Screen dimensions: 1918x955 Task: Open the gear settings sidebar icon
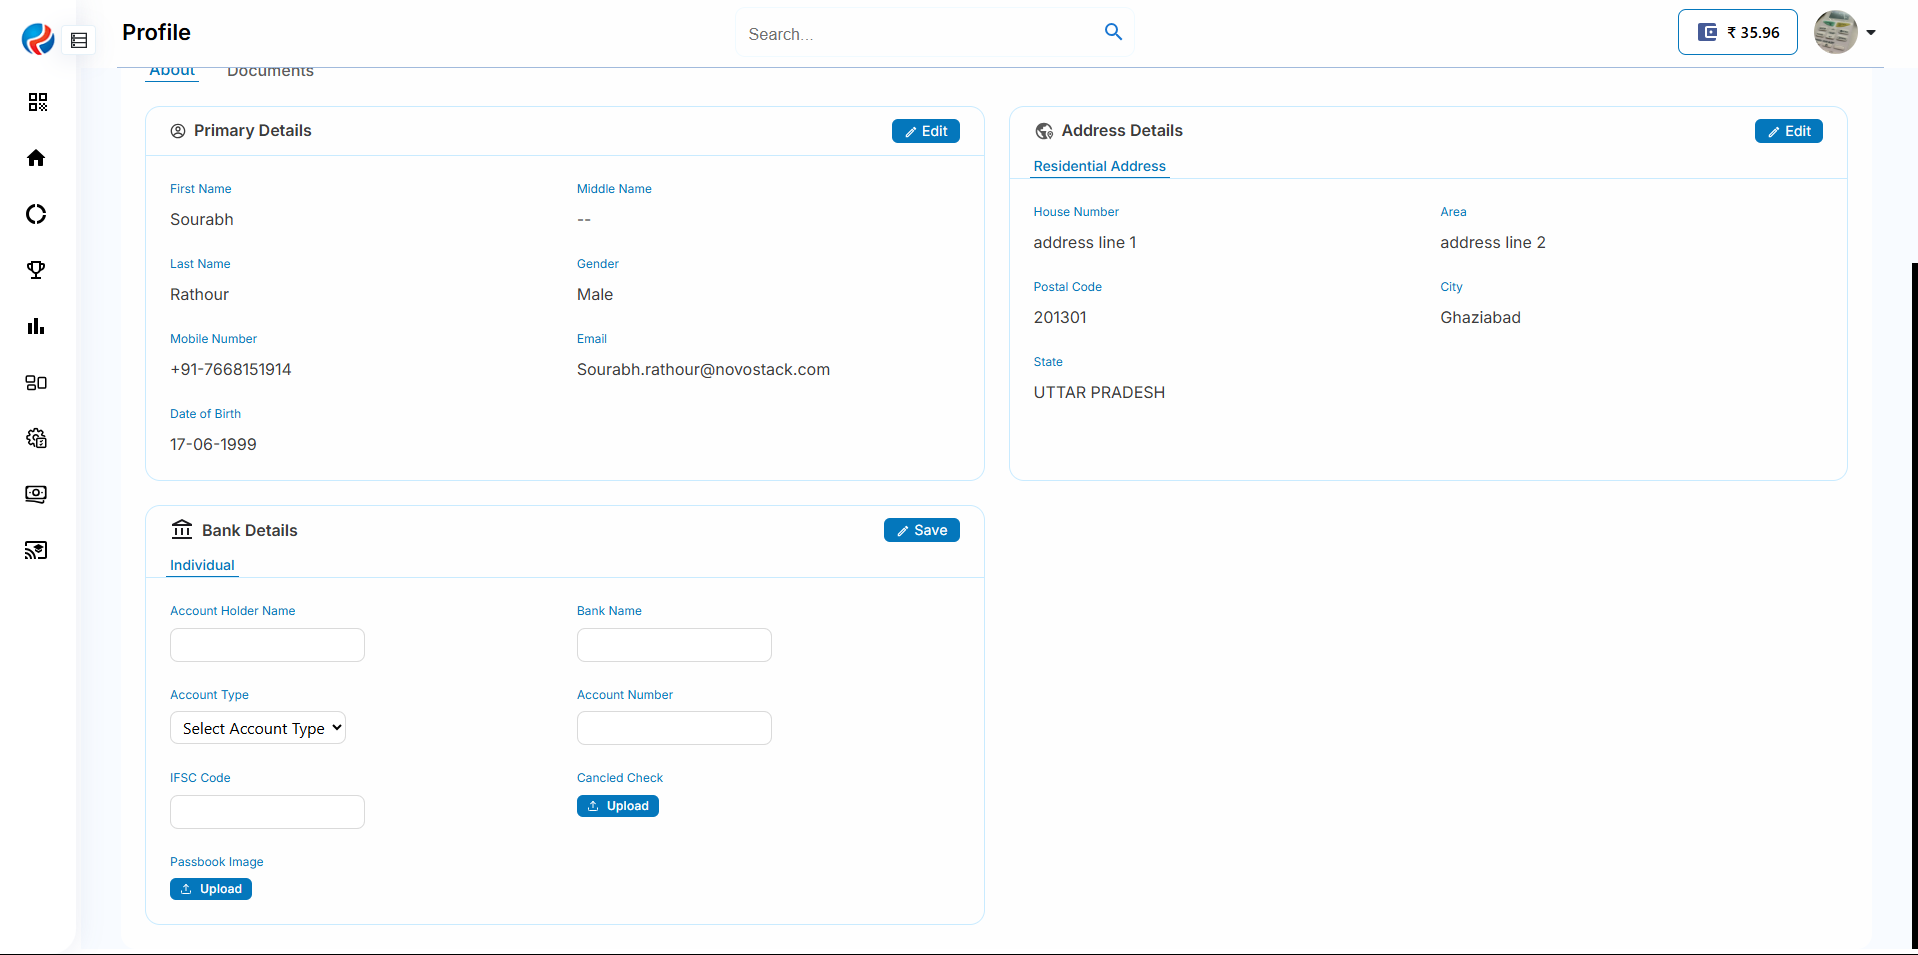[37, 438]
